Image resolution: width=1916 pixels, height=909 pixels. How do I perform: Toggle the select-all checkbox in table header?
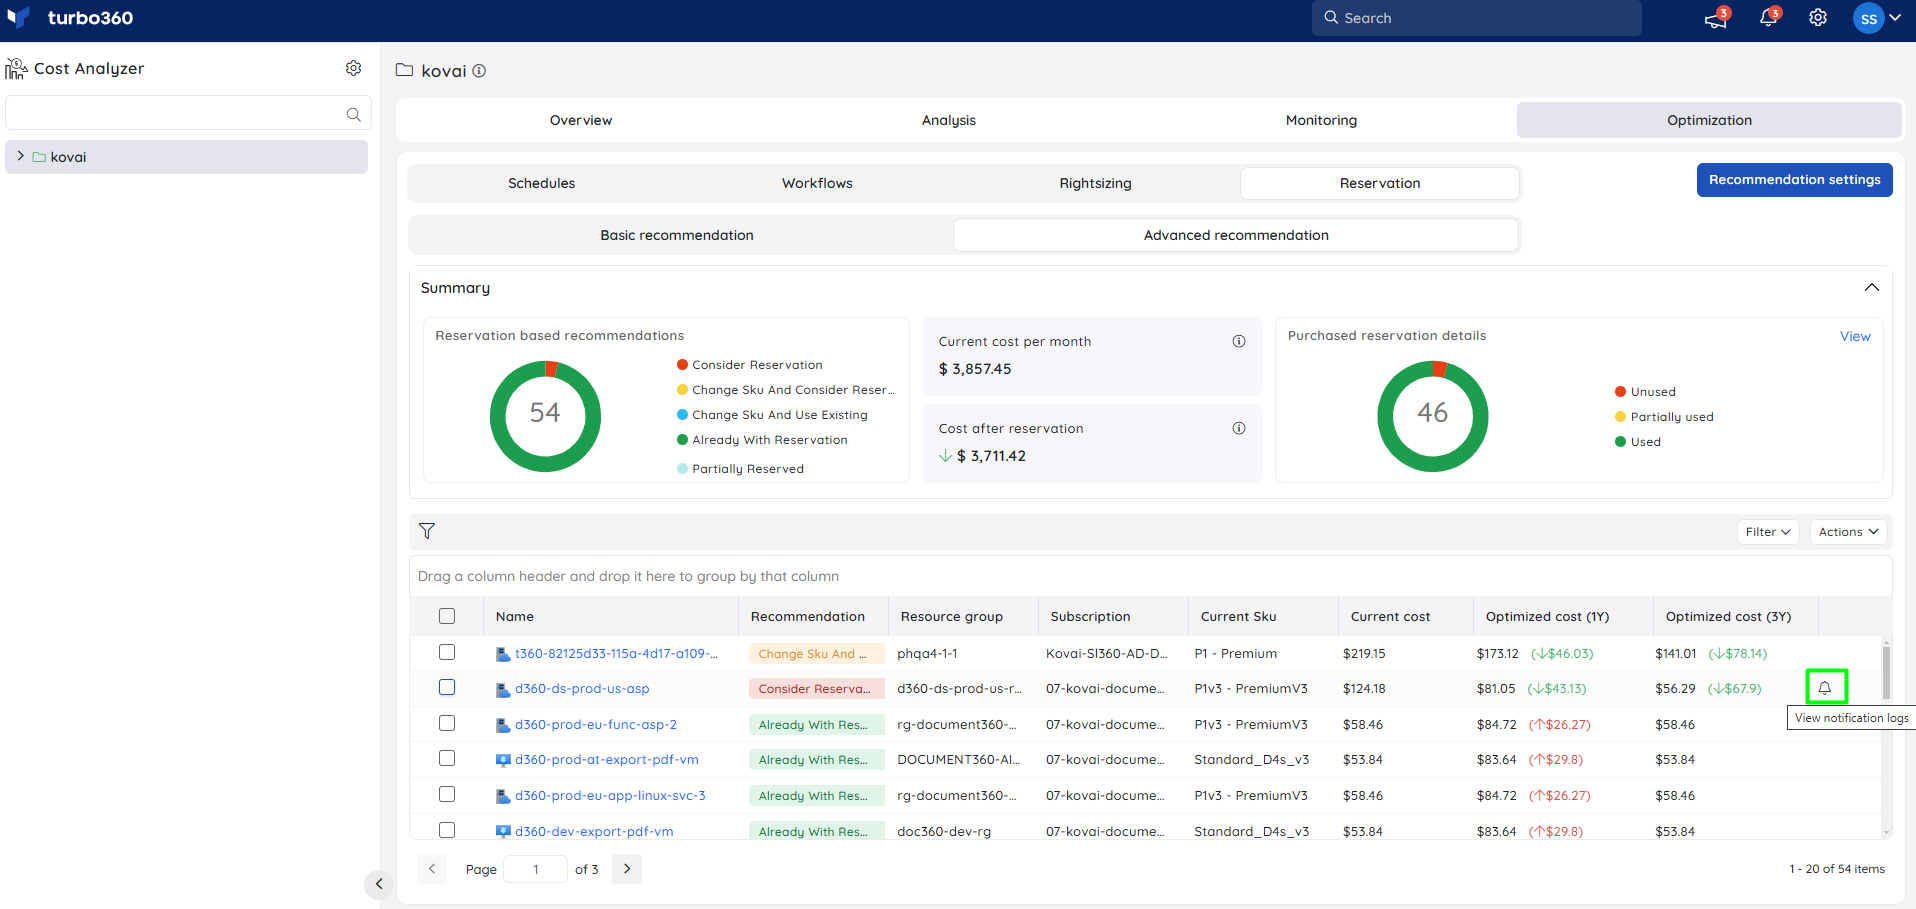point(447,616)
